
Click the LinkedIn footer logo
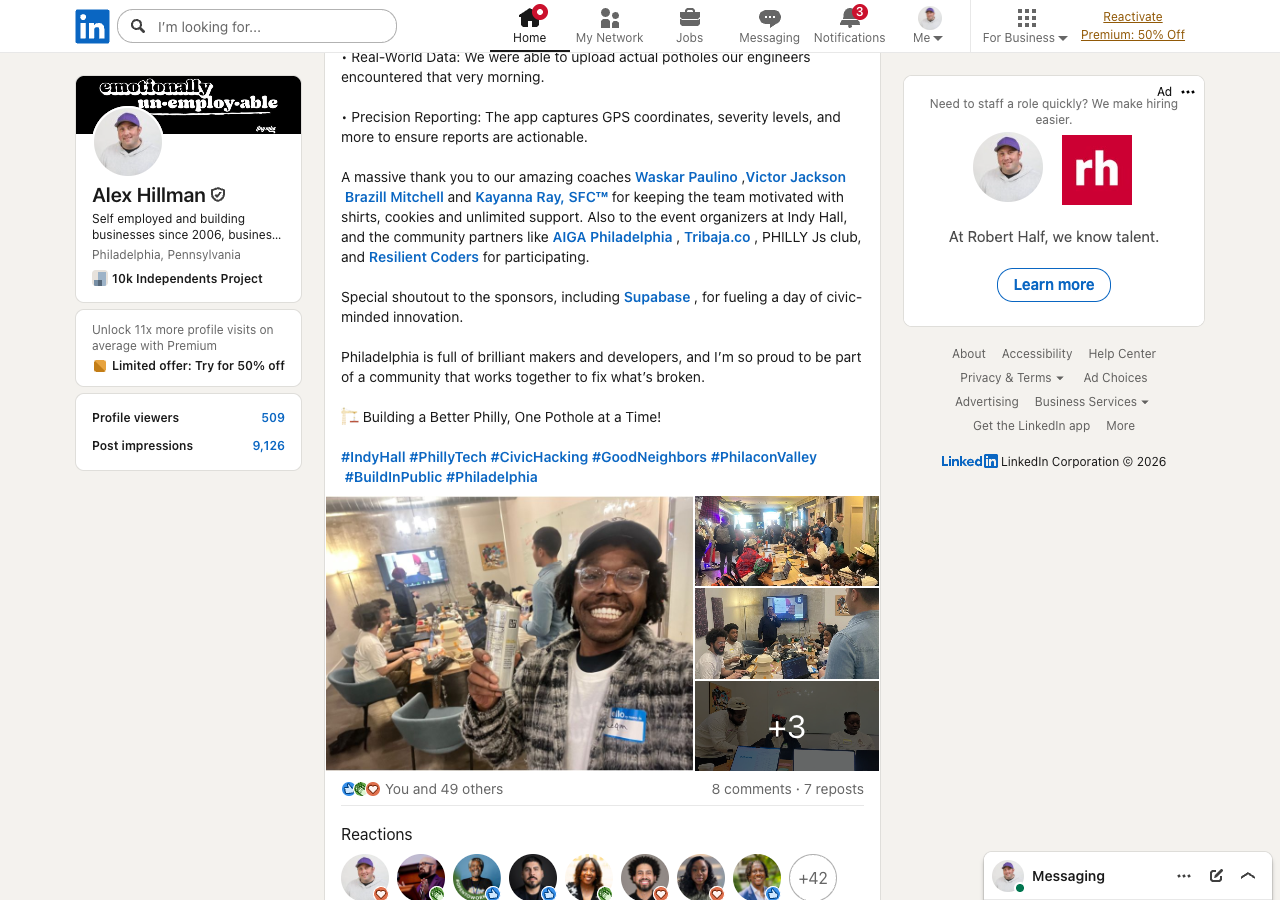969,462
